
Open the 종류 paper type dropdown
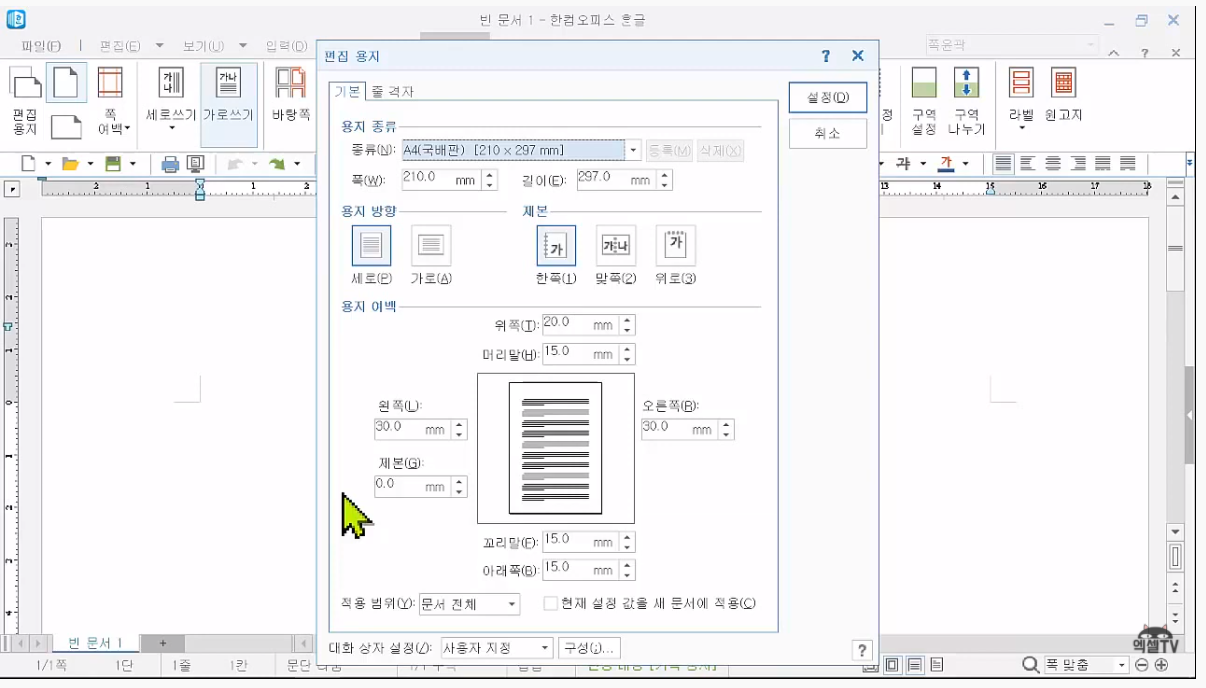[633, 151]
